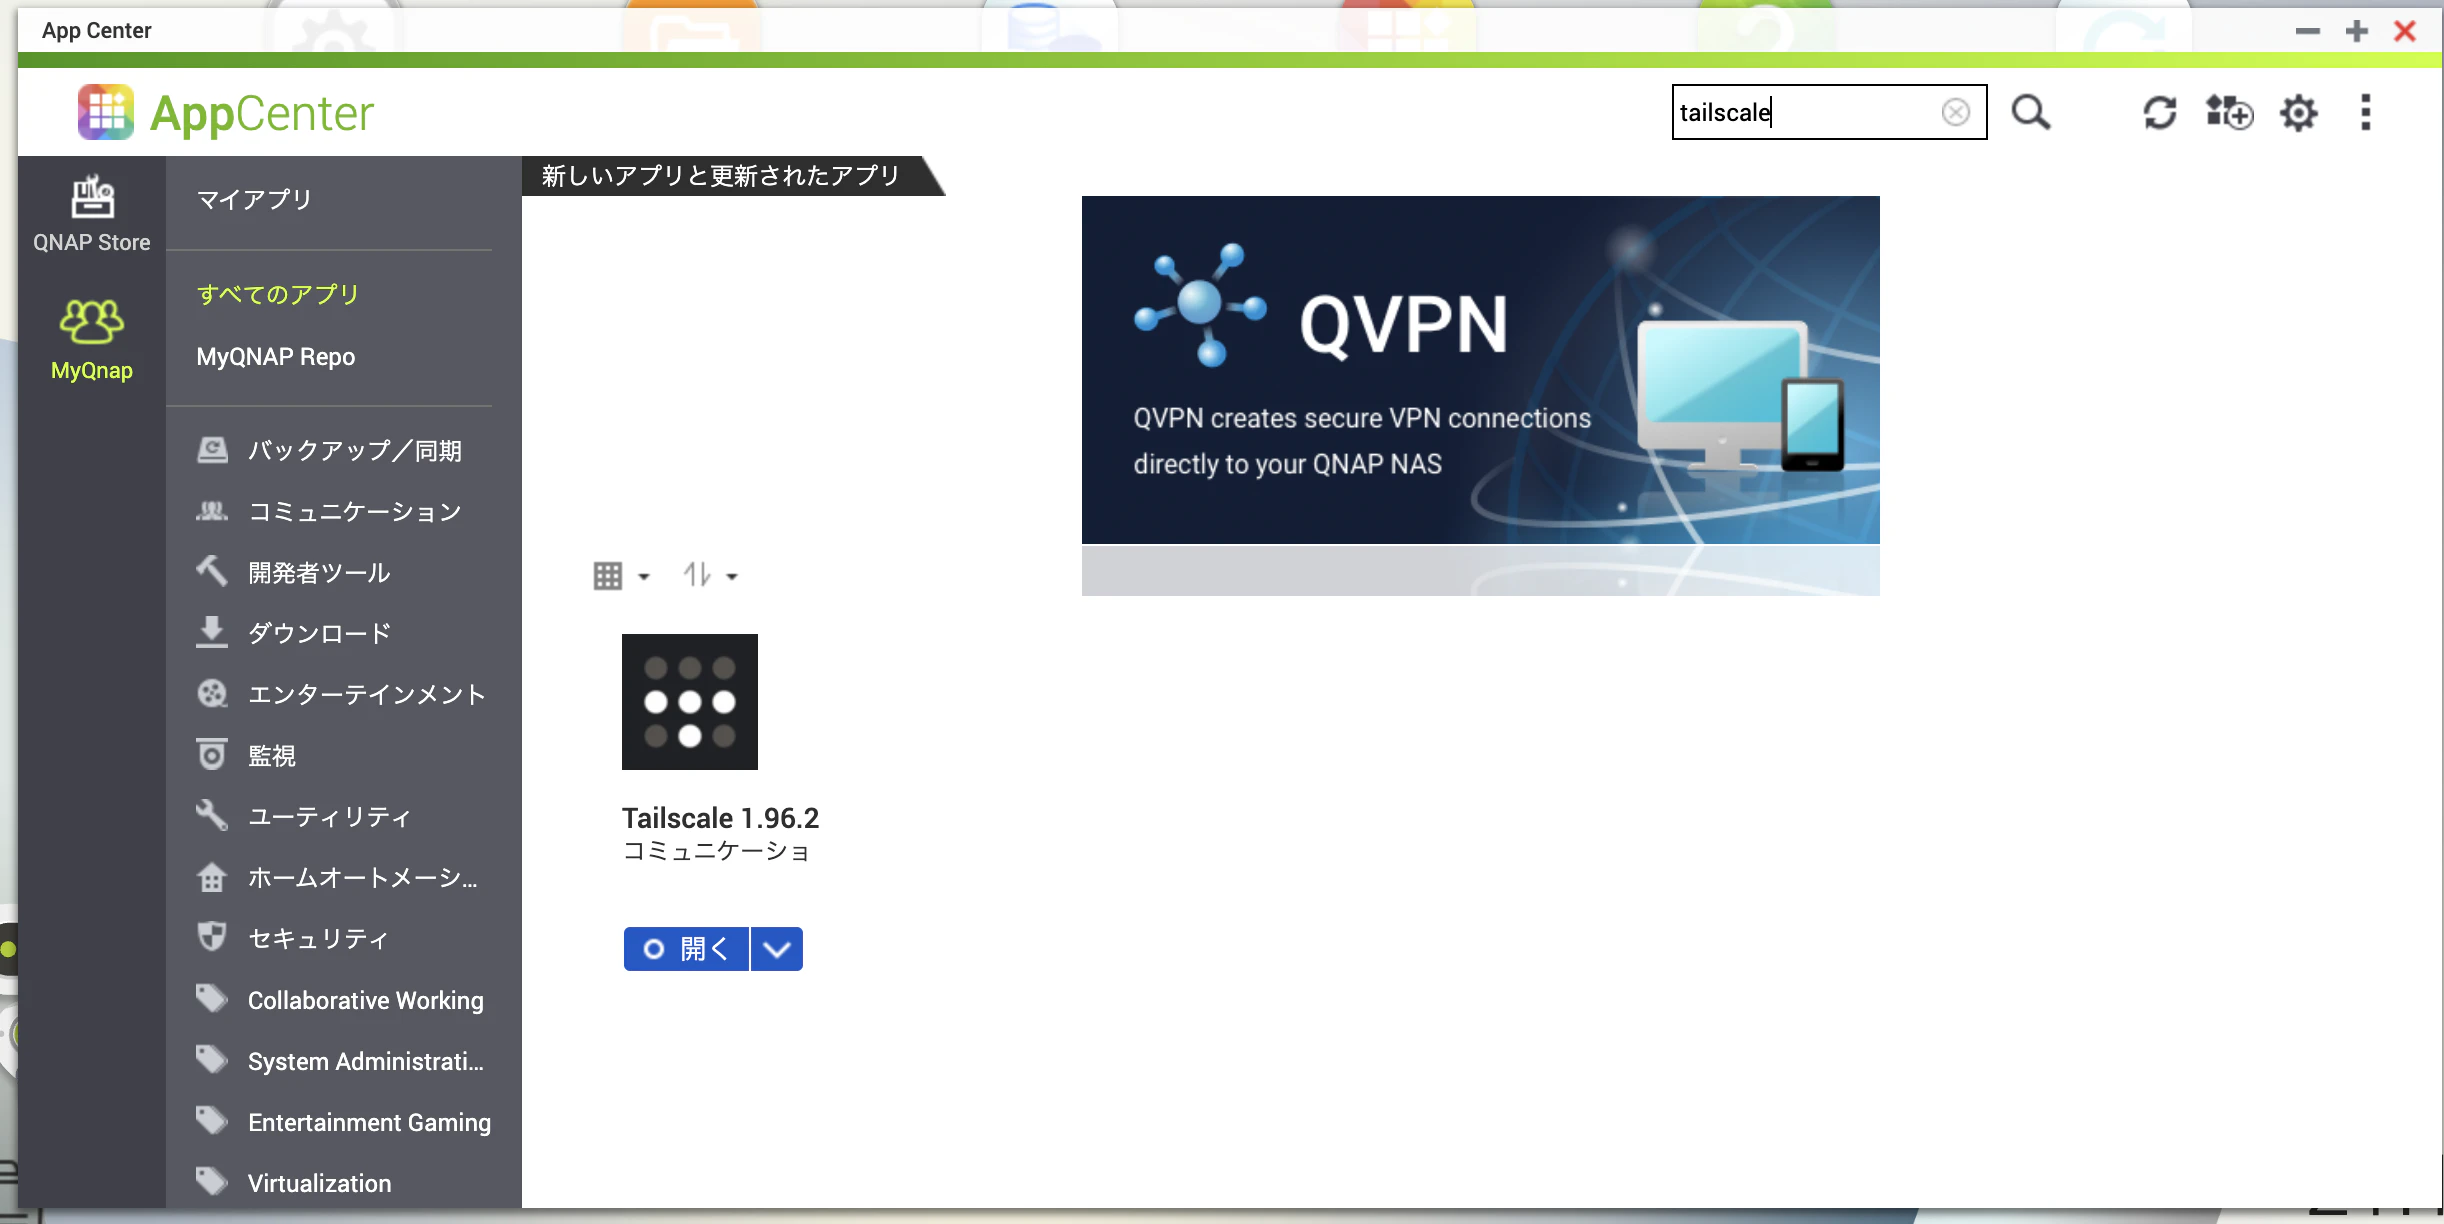Open the コミュニケーション category
The image size is (2444, 1224).
355,512
